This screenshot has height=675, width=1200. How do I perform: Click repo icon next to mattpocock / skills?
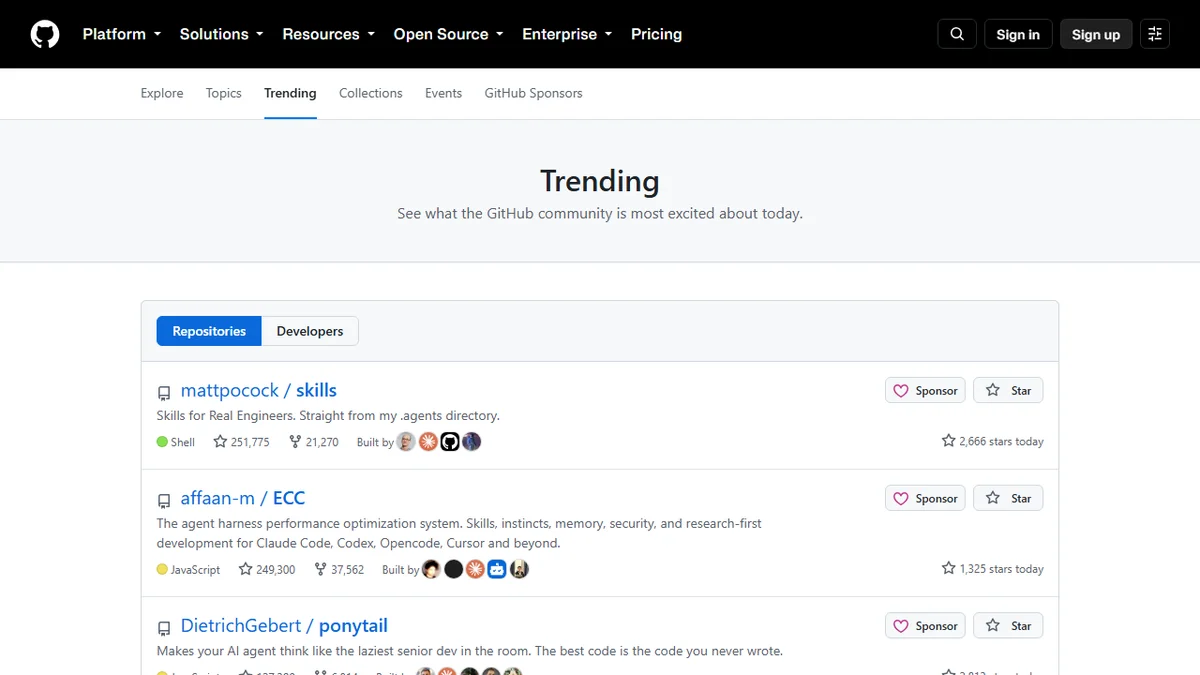[x=164, y=393]
